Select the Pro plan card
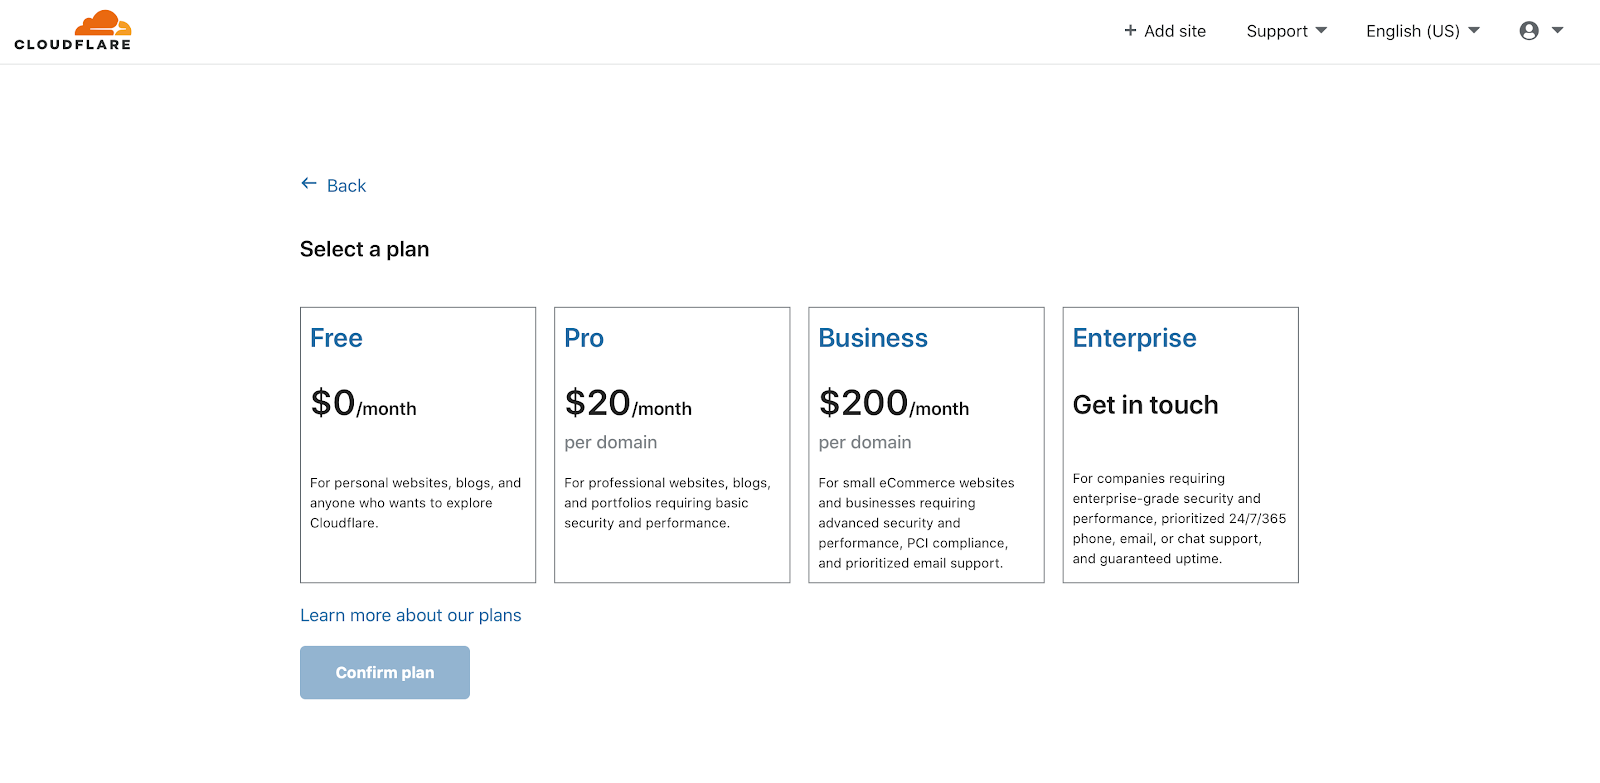Viewport: 1600px width, 783px height. [672, 445]
